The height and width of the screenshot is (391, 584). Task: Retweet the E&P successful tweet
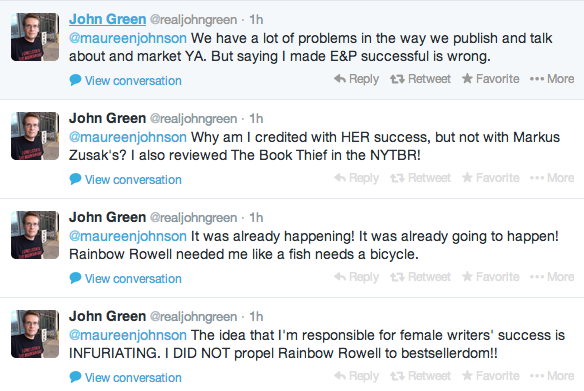pos(420,79)
